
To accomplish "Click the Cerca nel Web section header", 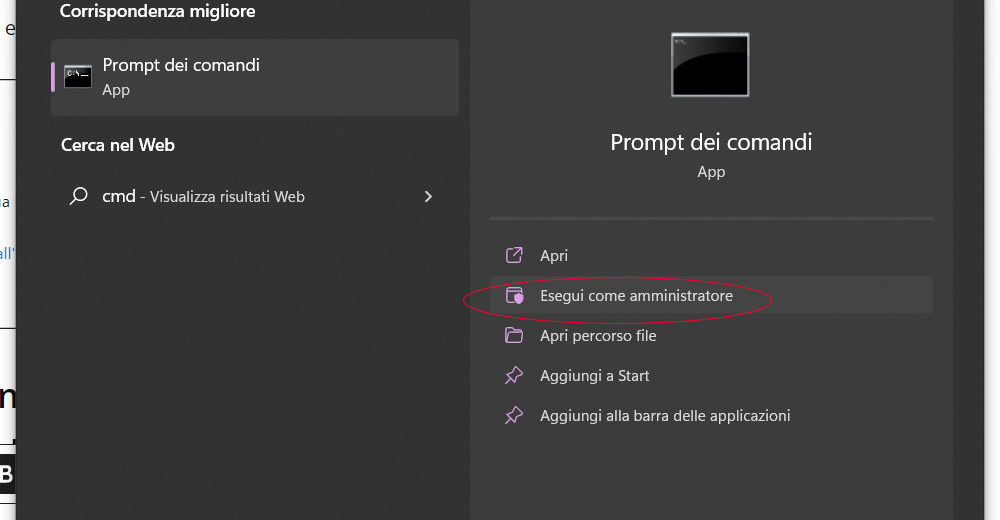I will pos(118,145).
